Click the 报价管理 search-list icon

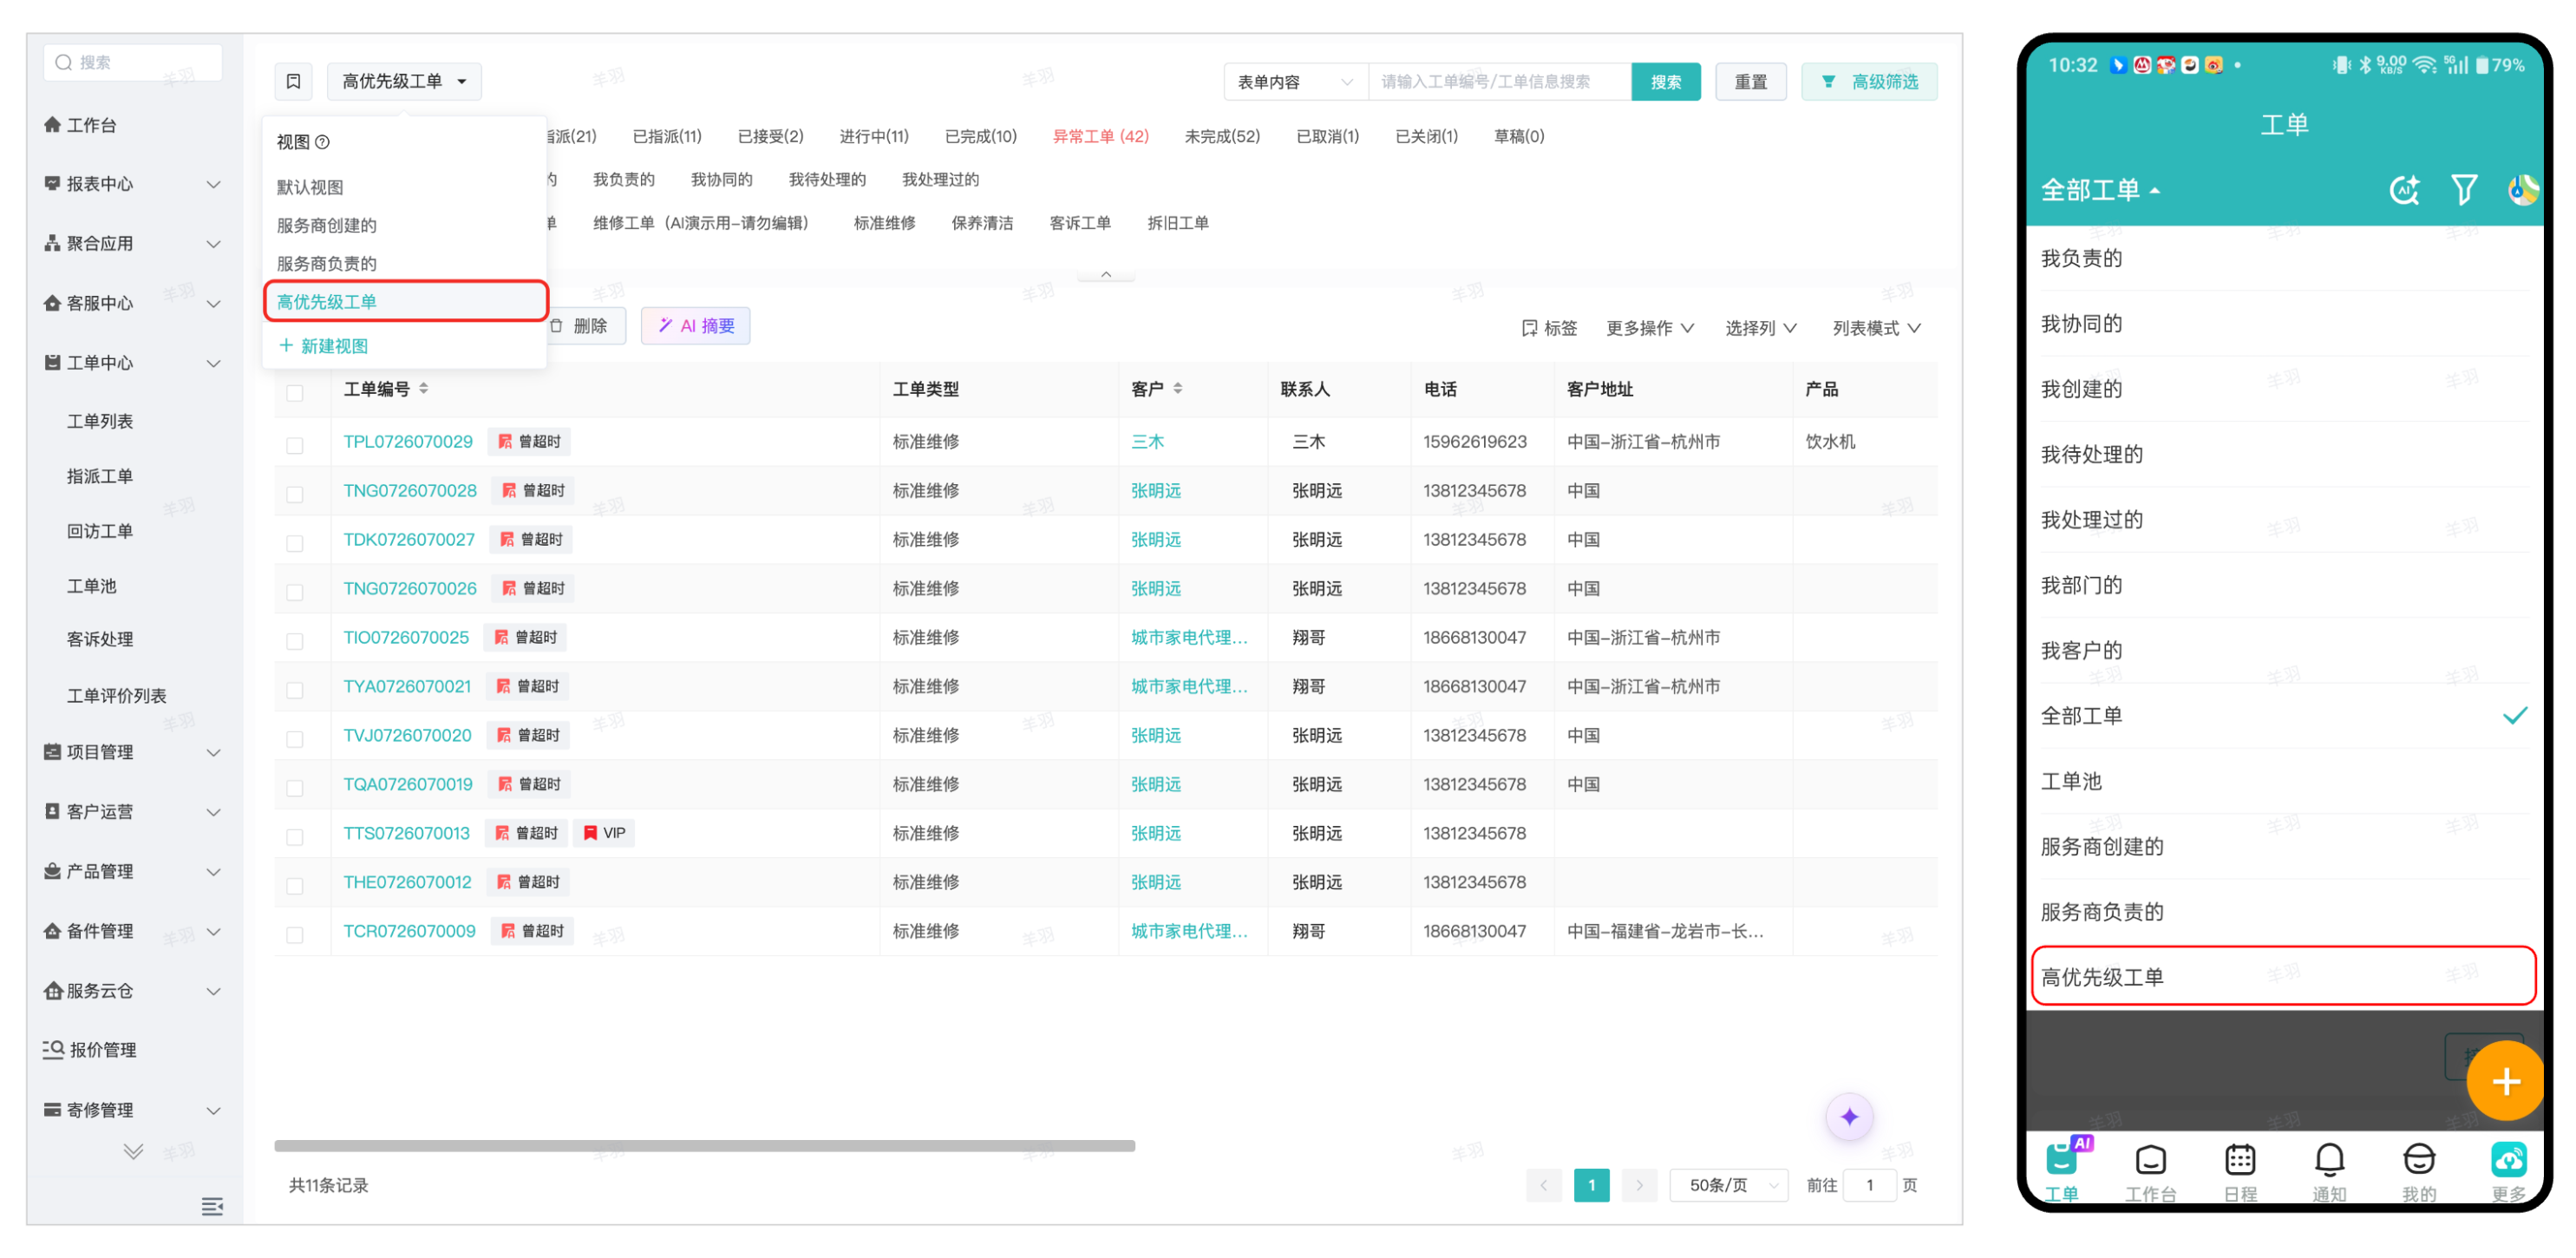[54, 1050]
